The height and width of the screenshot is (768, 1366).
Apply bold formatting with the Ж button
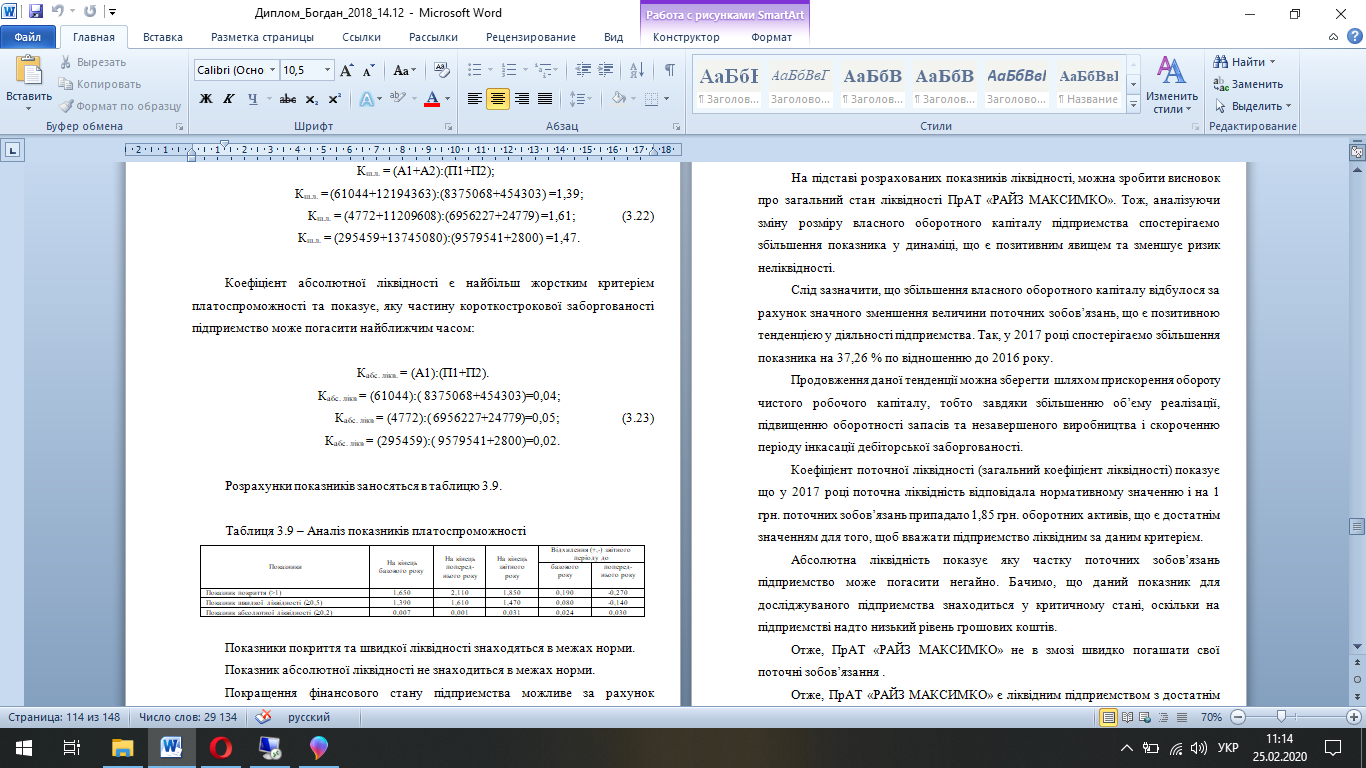(206, 99)
